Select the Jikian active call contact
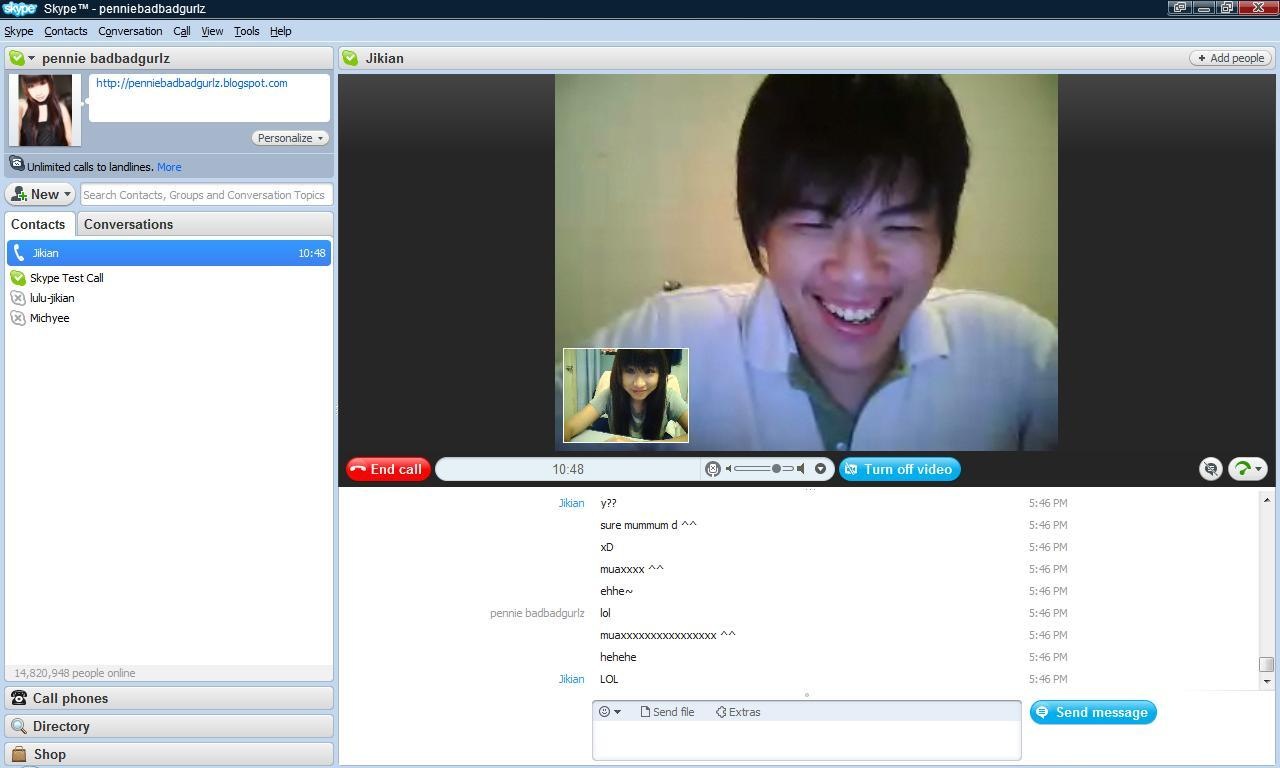This screenshot has height=768, width=1280. (x=168, y=253)
